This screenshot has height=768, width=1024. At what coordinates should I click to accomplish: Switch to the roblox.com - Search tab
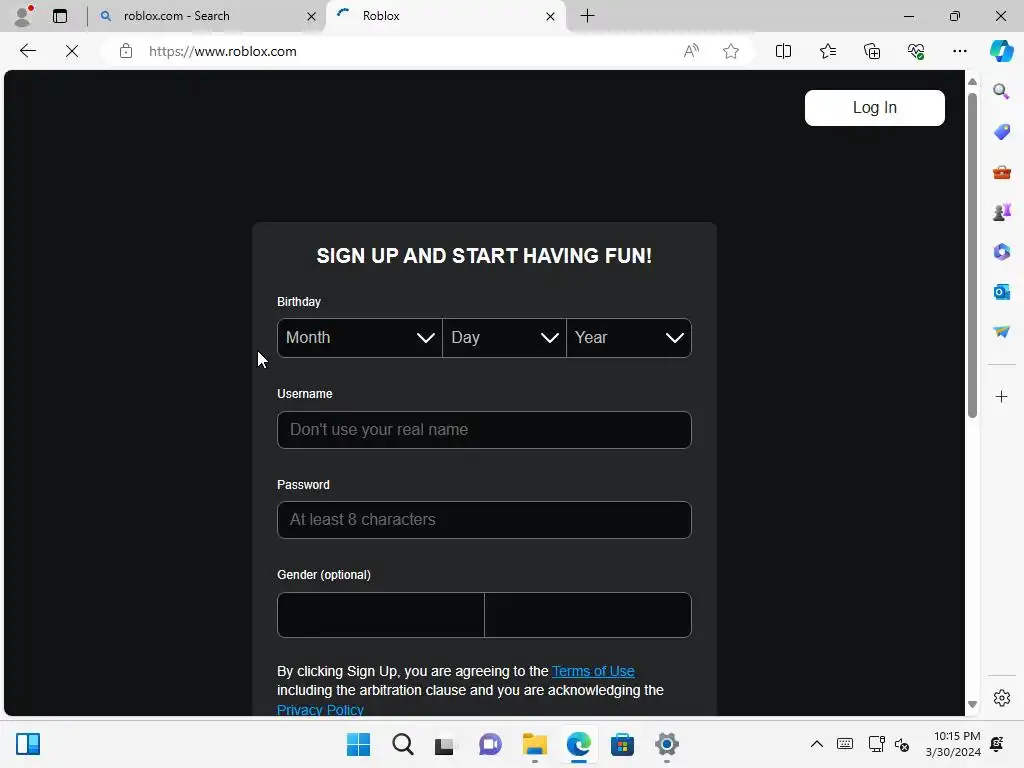click(205, 16)
